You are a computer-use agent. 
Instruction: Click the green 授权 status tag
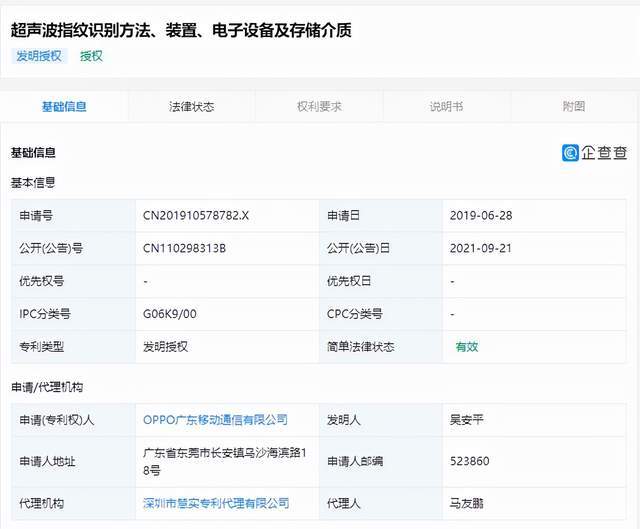(x=91, y=56)
